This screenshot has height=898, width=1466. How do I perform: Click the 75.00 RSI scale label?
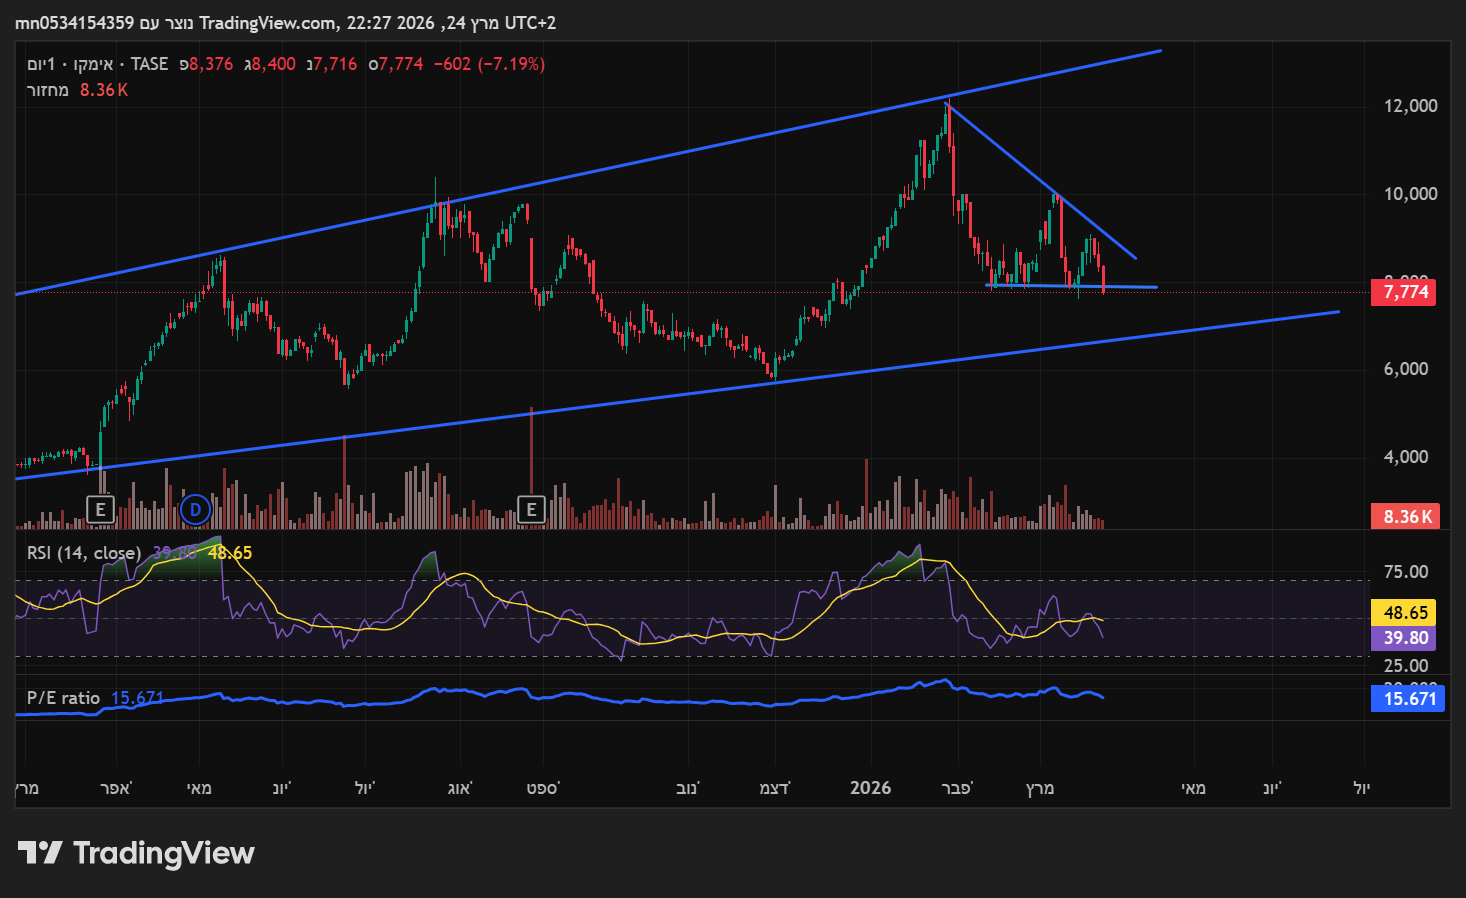point(1406,572)
